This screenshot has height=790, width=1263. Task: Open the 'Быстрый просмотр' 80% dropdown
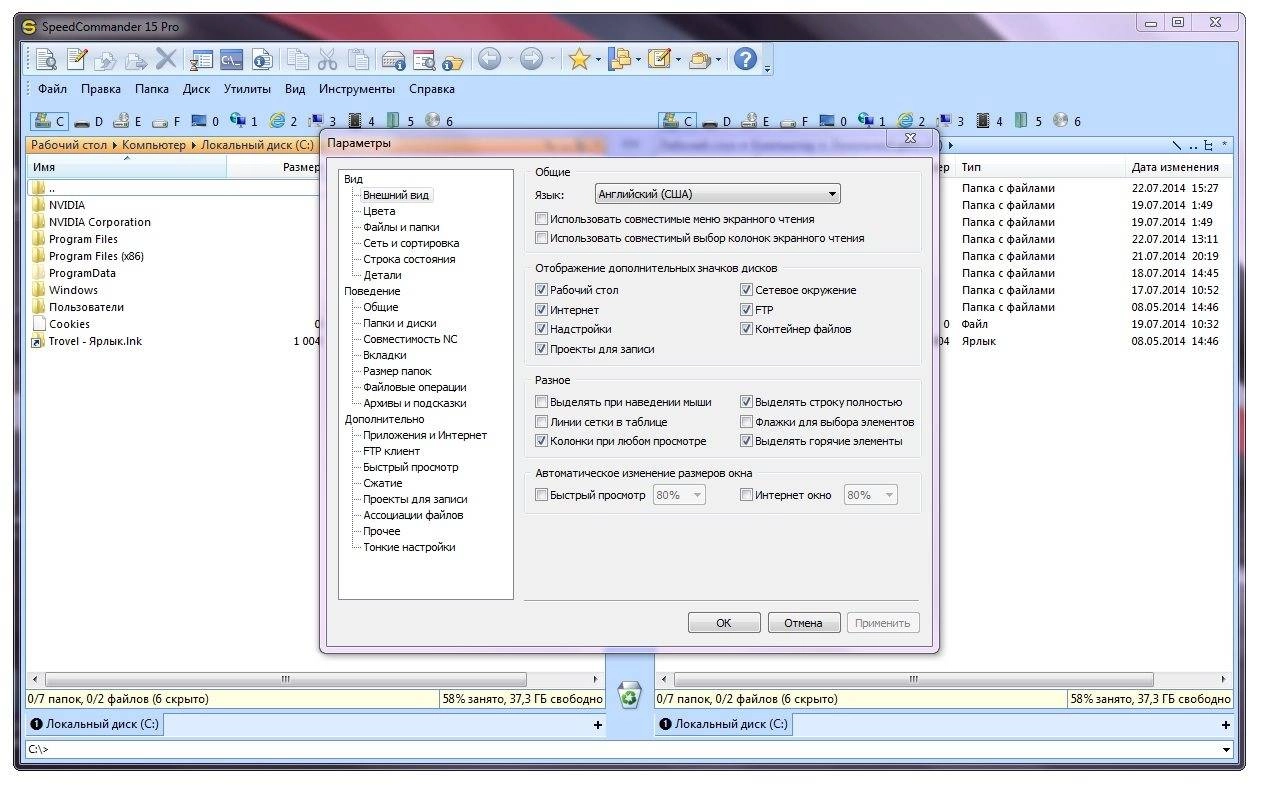pyautogui.click(x=679, y=495)
